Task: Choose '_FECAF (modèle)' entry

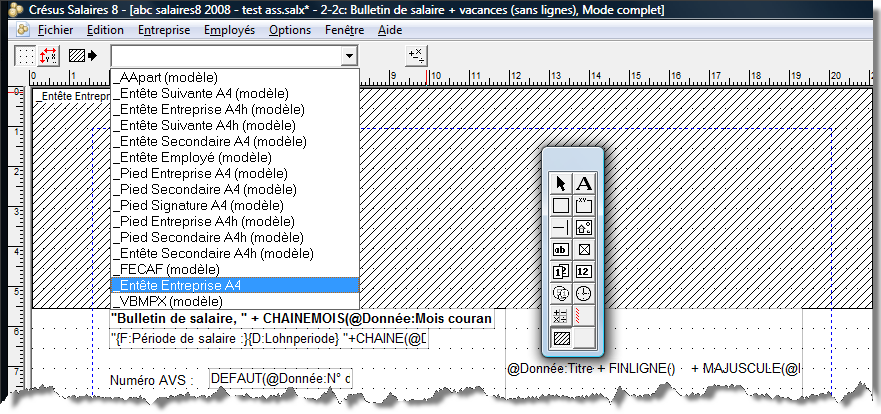Action: [x=235, y=269]
